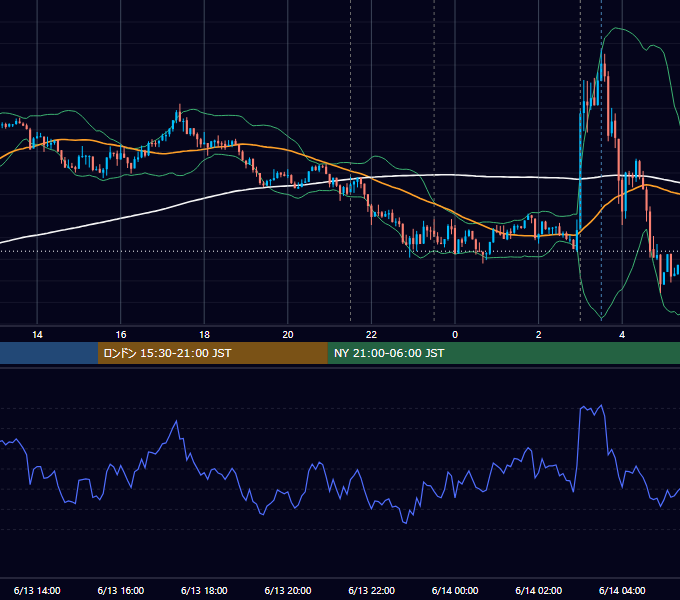Screen dimensions: 680x600
Task: Click the NY 21:00-06:00 JST session bar
Action: 503,353
